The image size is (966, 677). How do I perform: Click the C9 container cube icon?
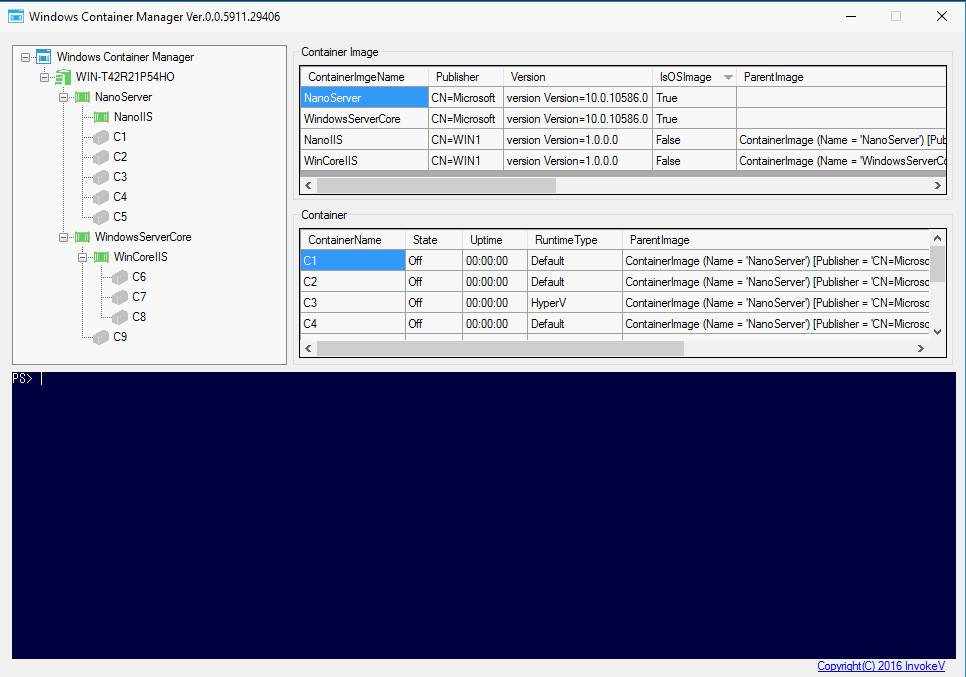pos(101,337)
